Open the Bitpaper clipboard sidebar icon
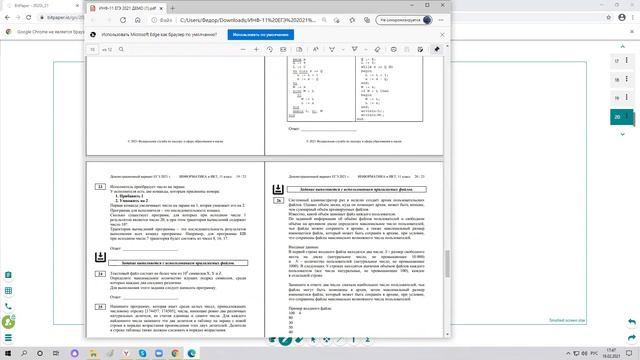 click(8, 275)
